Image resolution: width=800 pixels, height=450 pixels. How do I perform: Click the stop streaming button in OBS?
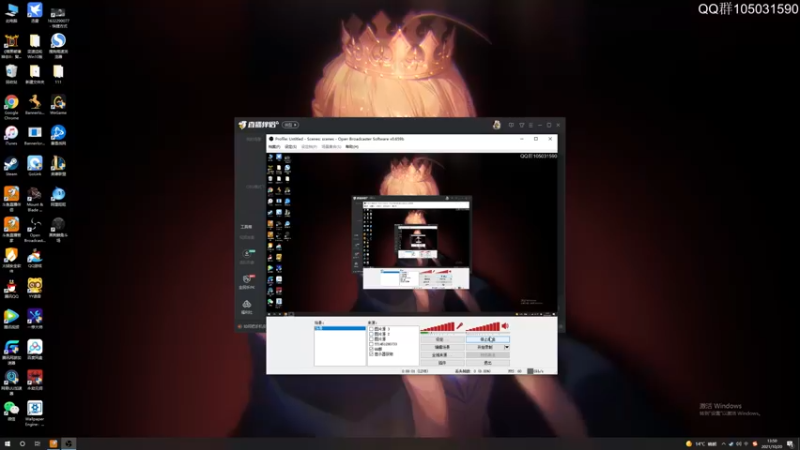(x=488, y=339)
